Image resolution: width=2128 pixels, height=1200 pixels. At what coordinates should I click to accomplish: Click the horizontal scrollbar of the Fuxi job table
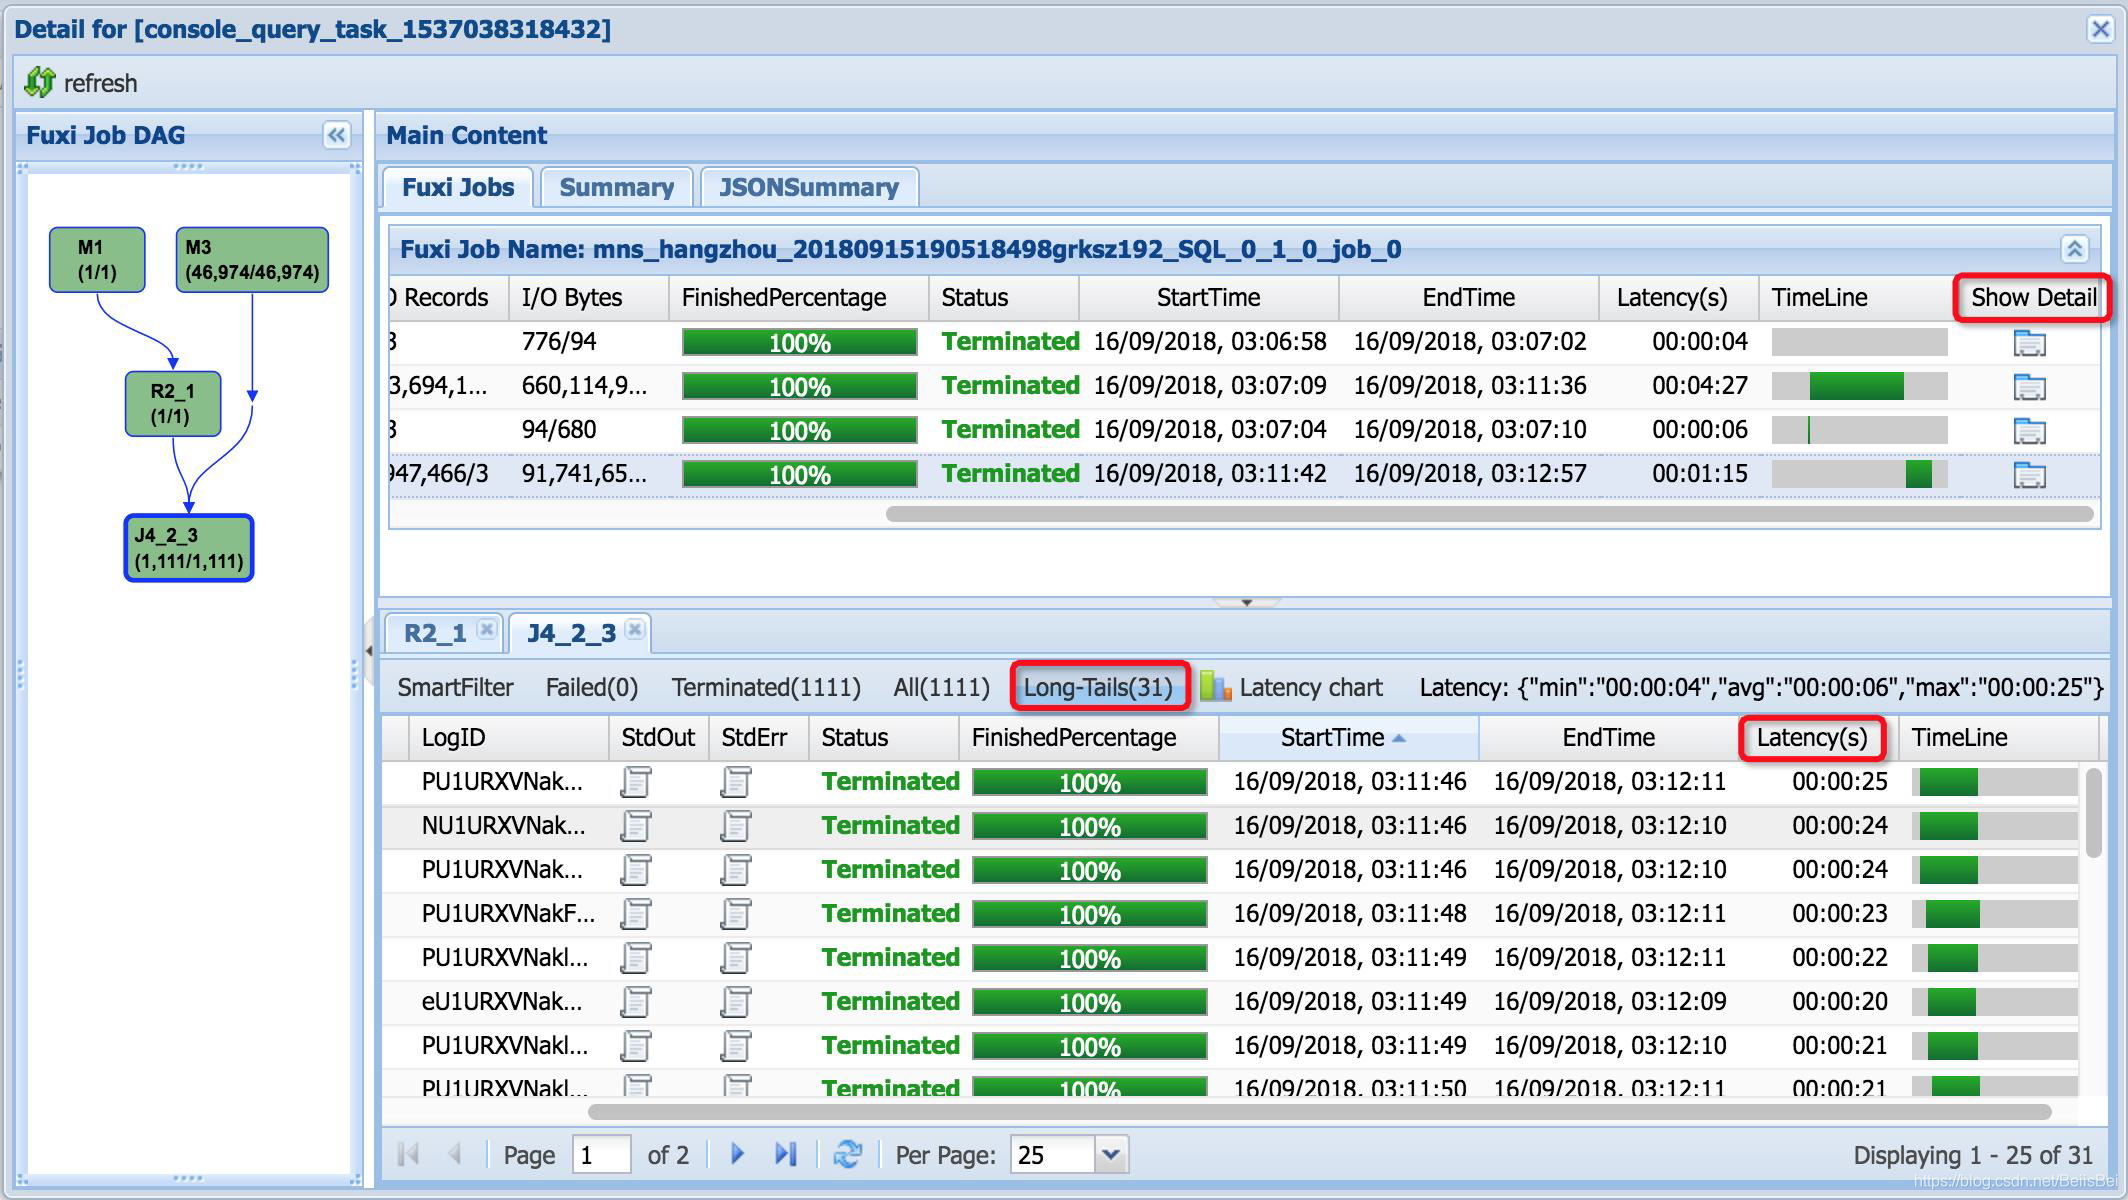tap(1489, 513)
